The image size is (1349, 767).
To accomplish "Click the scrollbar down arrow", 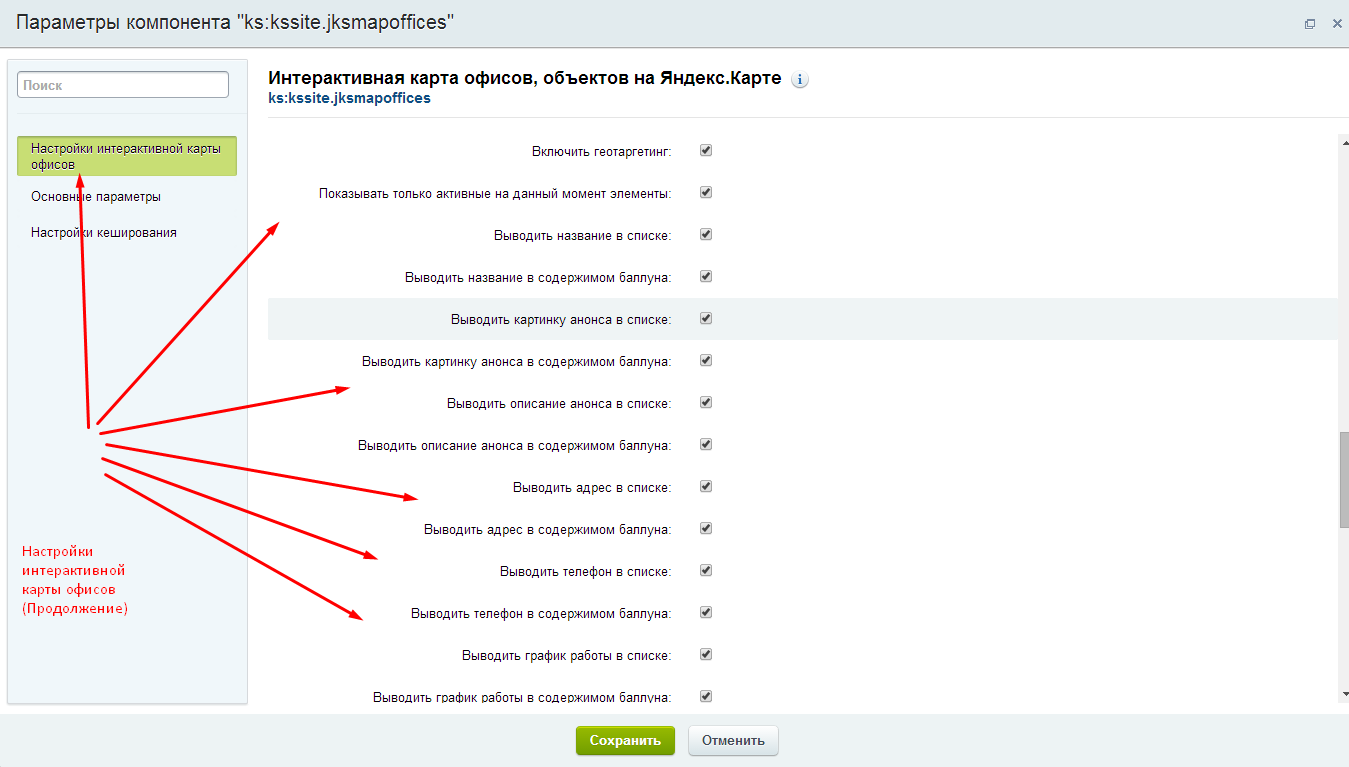I will click(x=1344, y=694).
